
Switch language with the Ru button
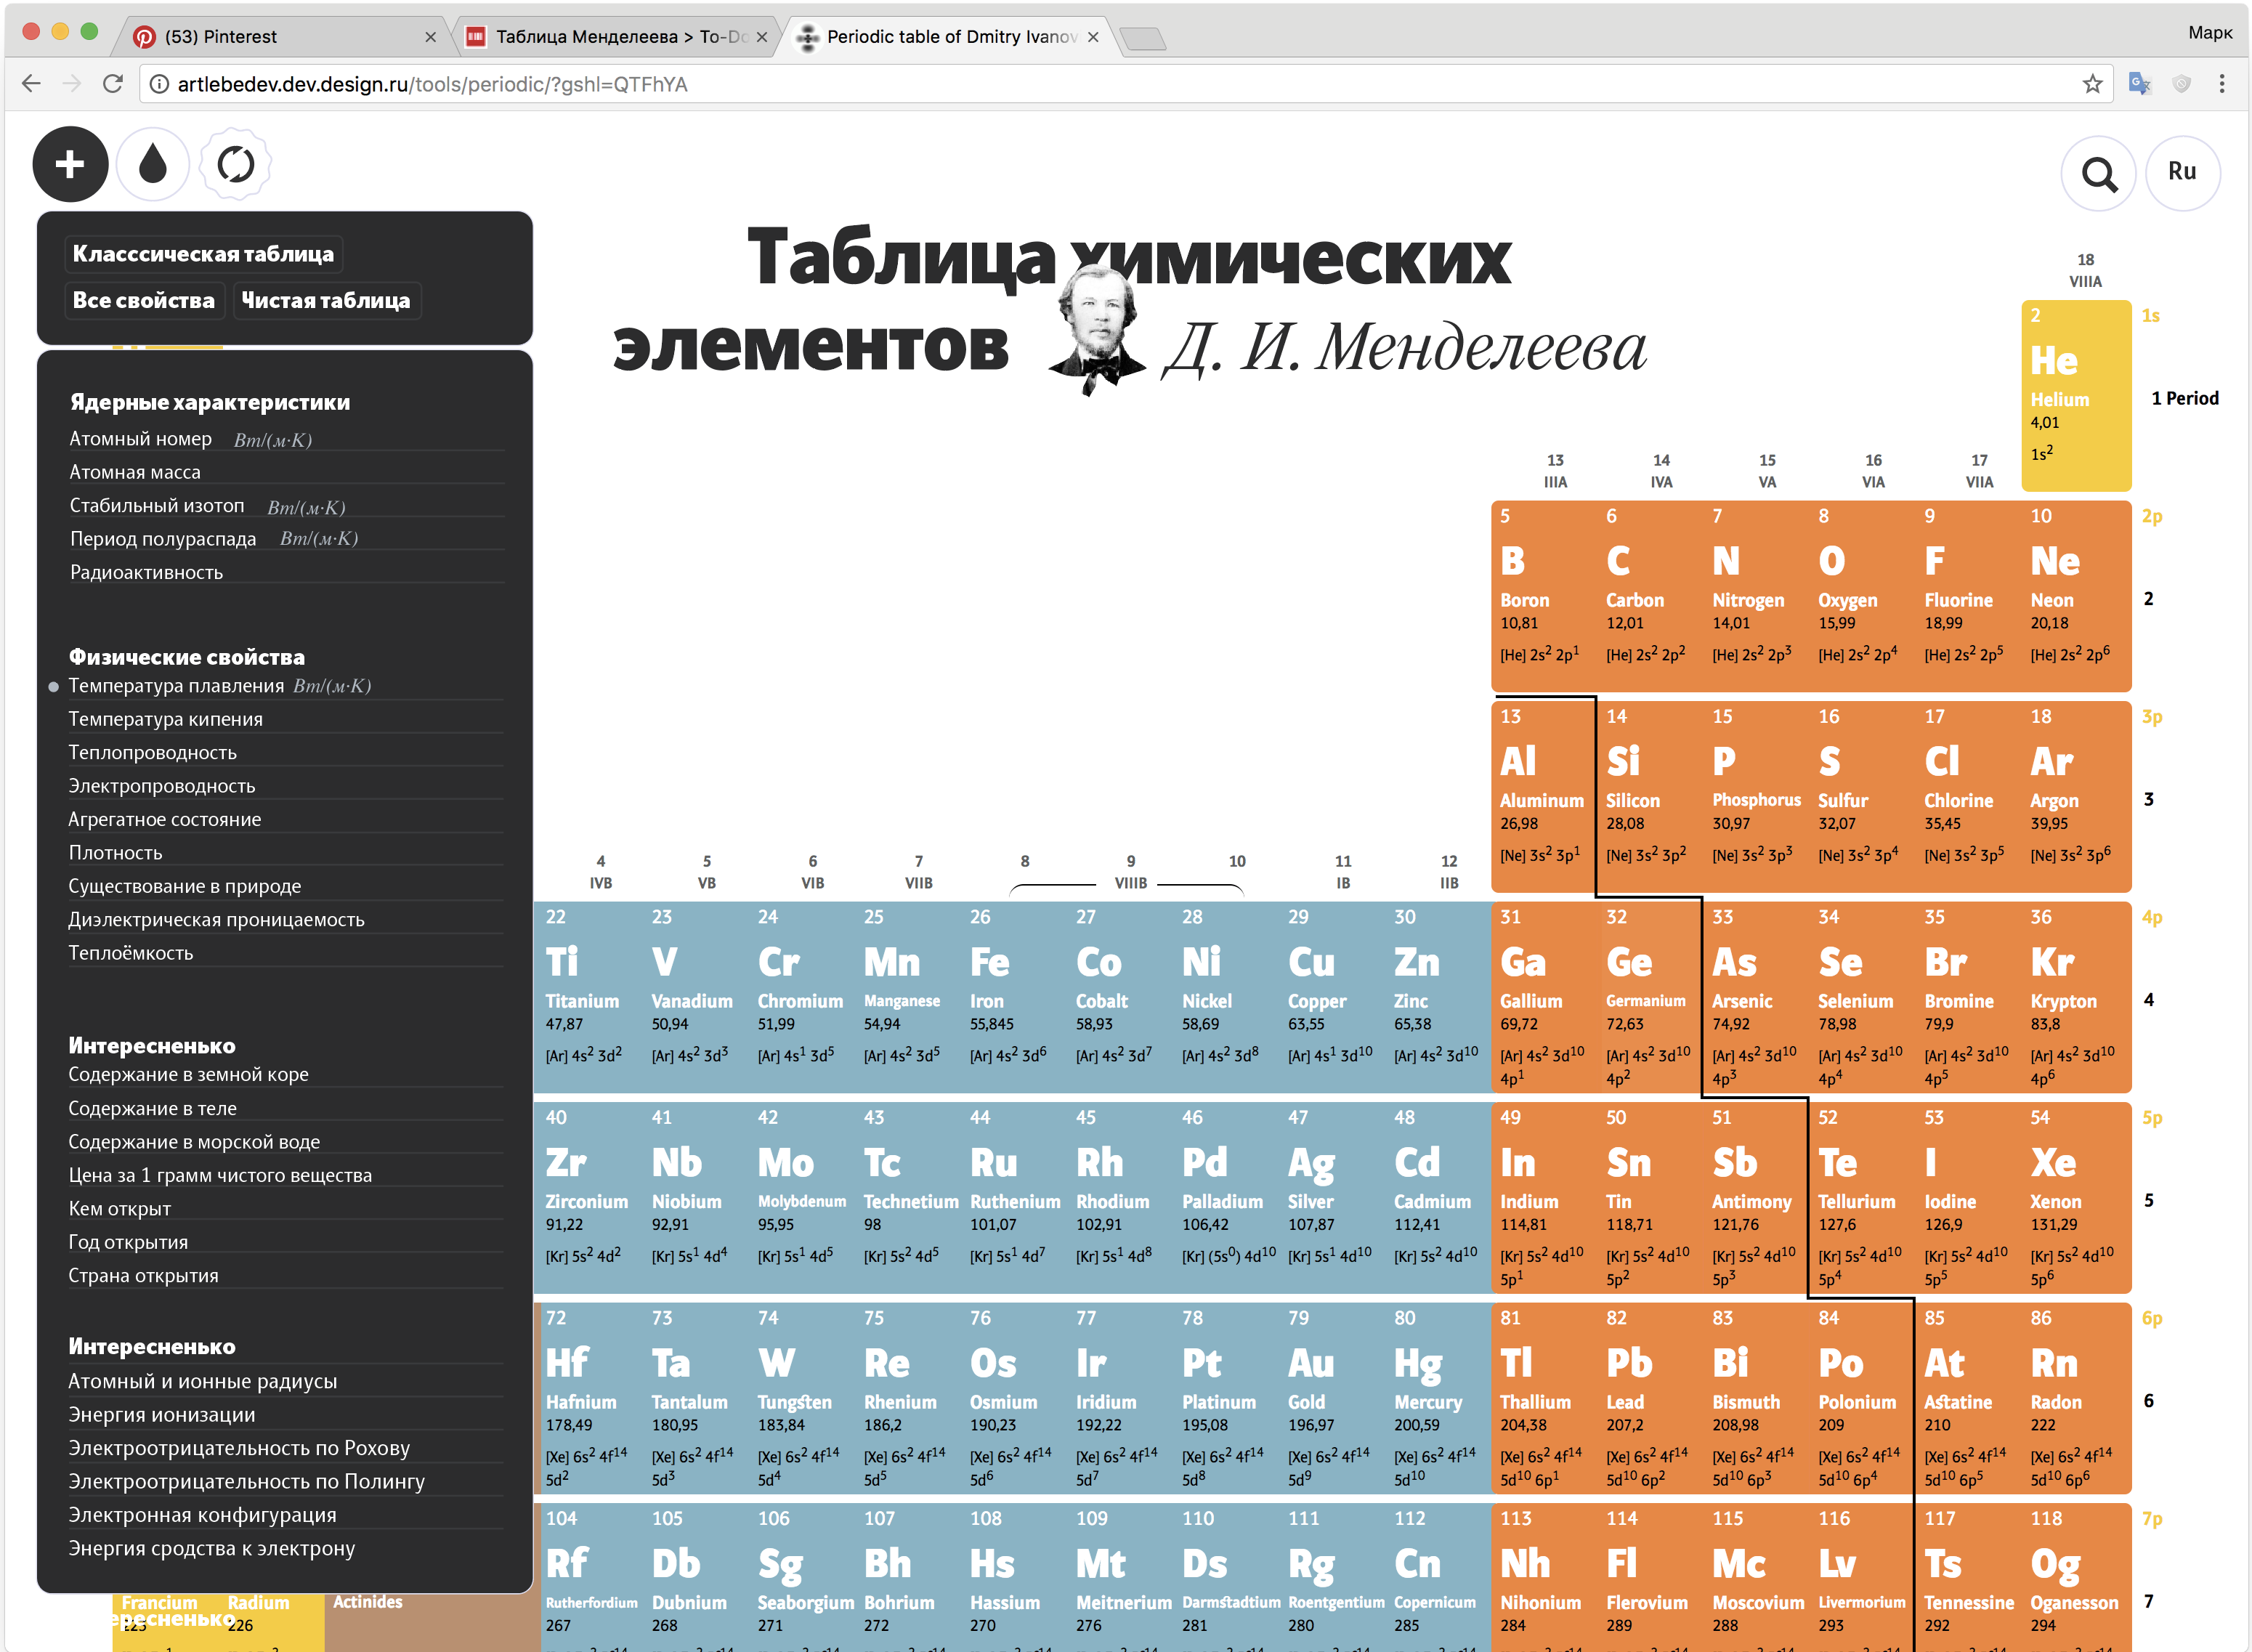pyautogui.click(x=2181, y=172)
